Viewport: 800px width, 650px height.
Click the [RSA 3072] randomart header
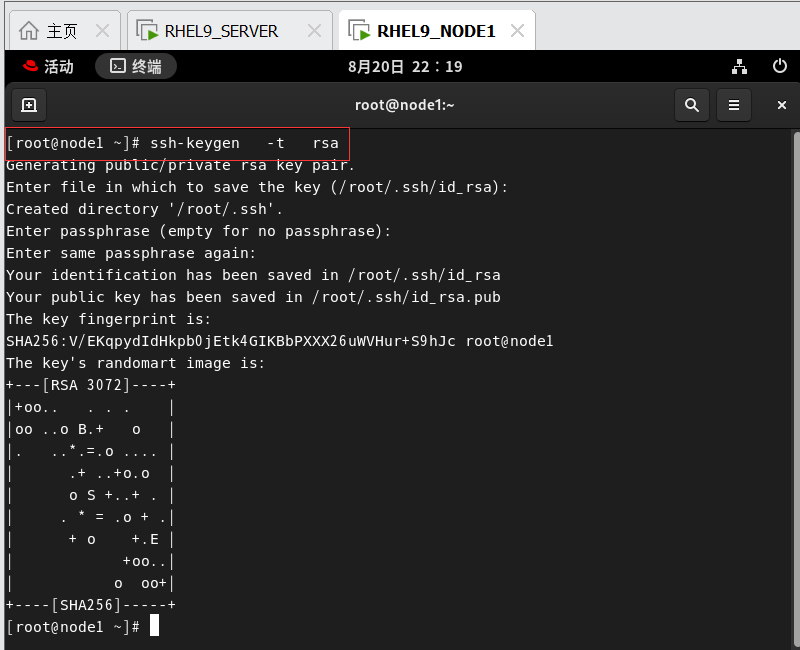(x=91, y=385)
